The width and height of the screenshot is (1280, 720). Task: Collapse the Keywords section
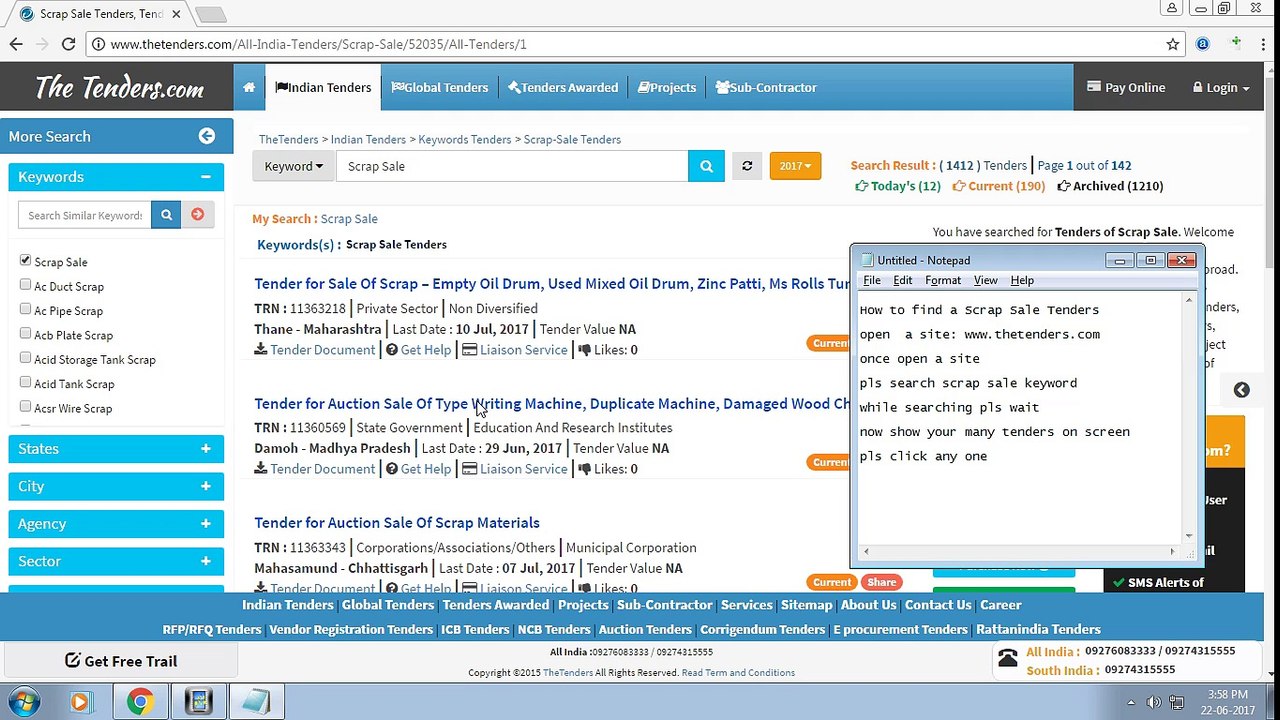(205, 177)
